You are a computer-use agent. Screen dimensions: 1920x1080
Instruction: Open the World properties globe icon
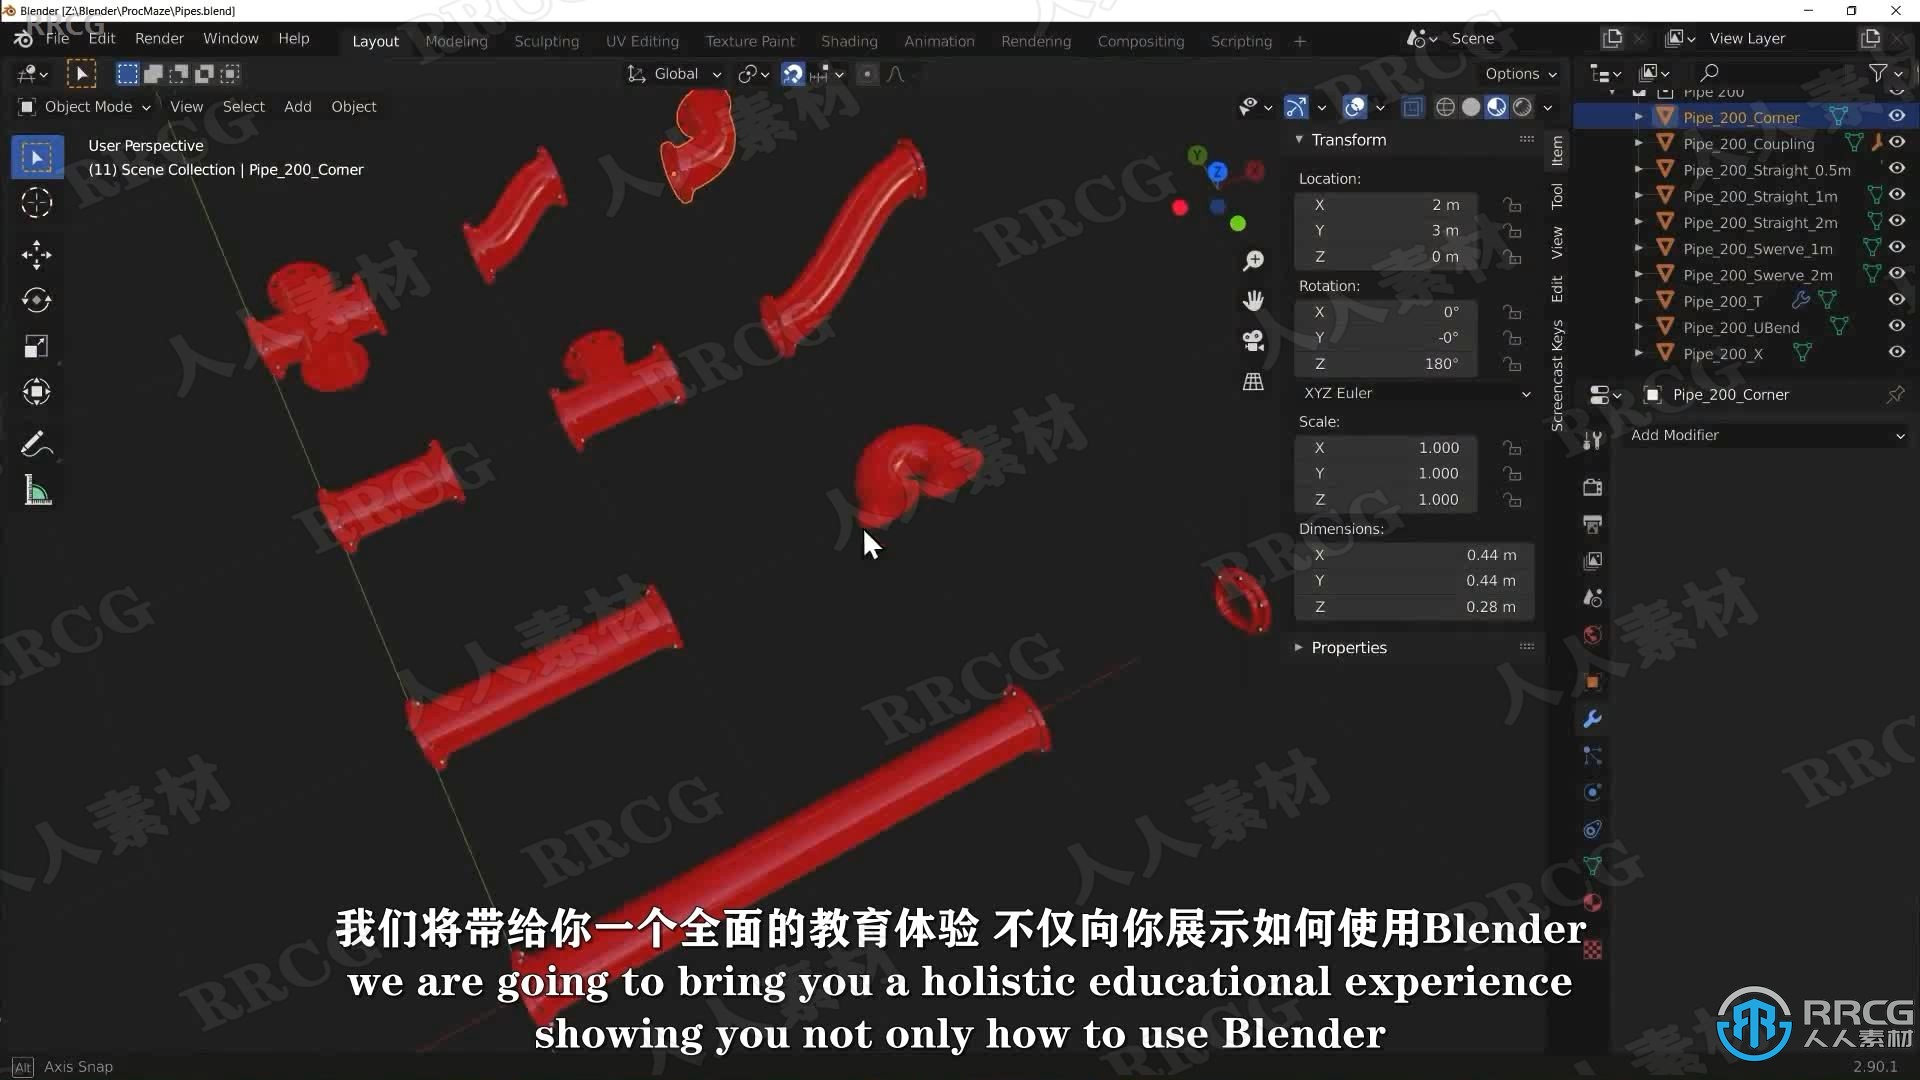click(x=1592, y=635)
